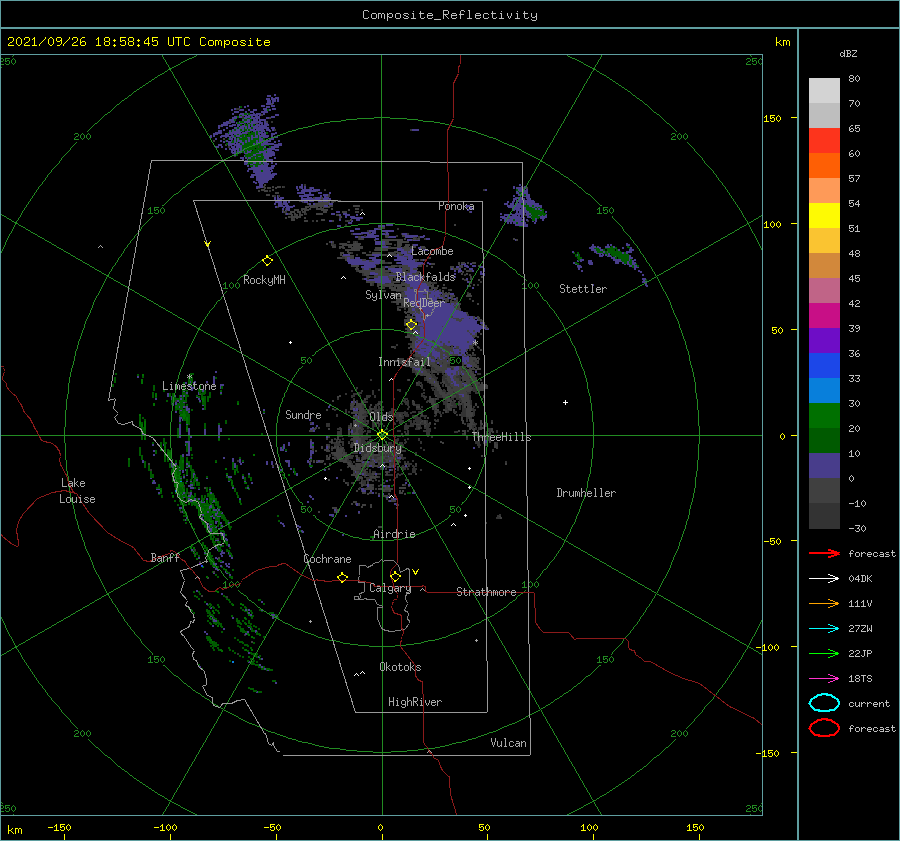This screenshot has width=900, height=841.
Task: Click the Ponoka city label
Action: click(456, 206)
